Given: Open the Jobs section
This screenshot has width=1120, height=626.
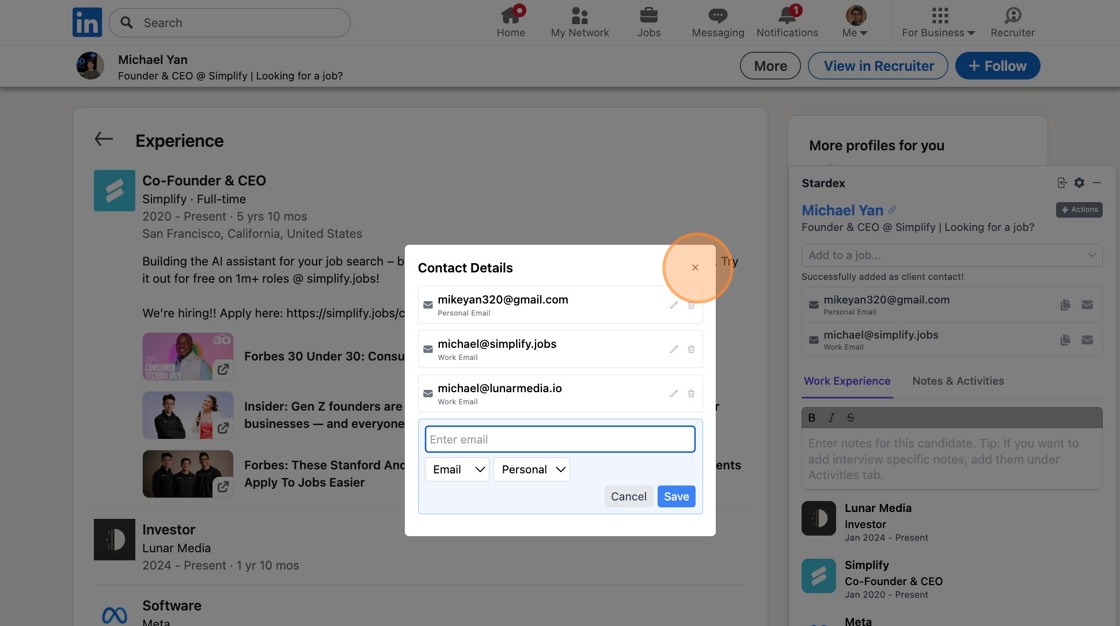Looking at the screenshot, I should (649, 22).
